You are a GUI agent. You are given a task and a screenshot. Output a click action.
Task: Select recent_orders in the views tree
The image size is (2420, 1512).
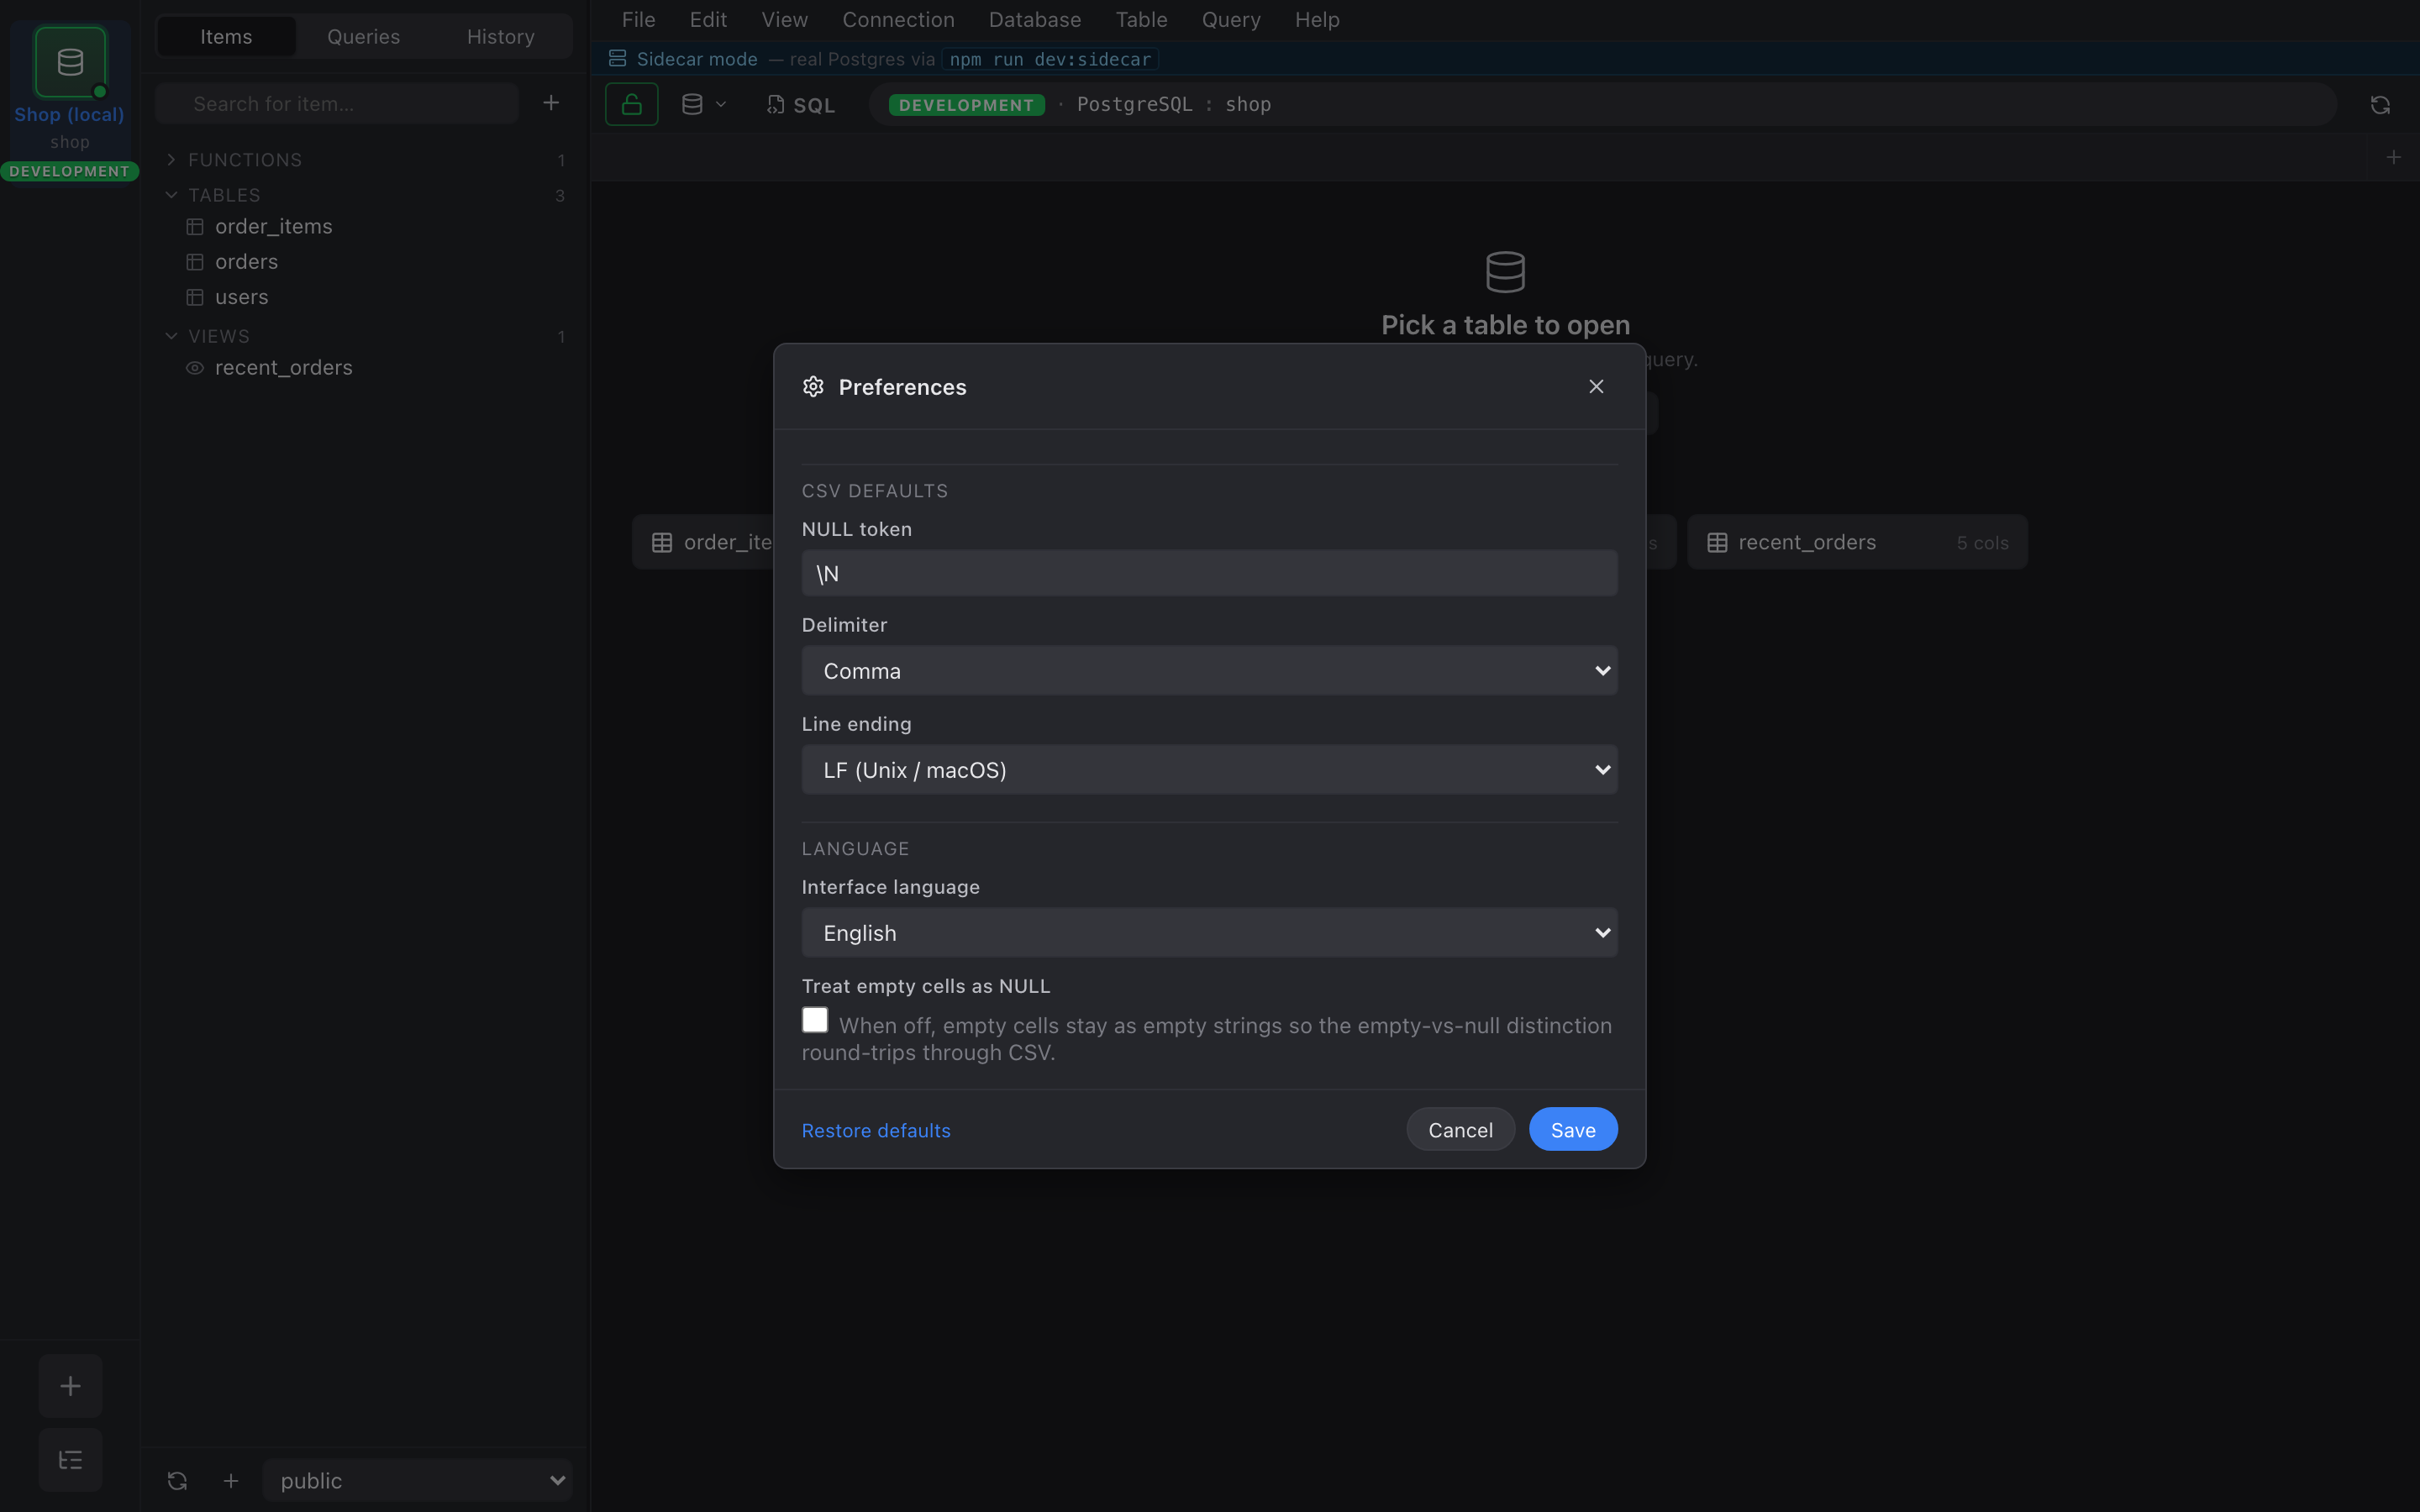click(283, 368)
